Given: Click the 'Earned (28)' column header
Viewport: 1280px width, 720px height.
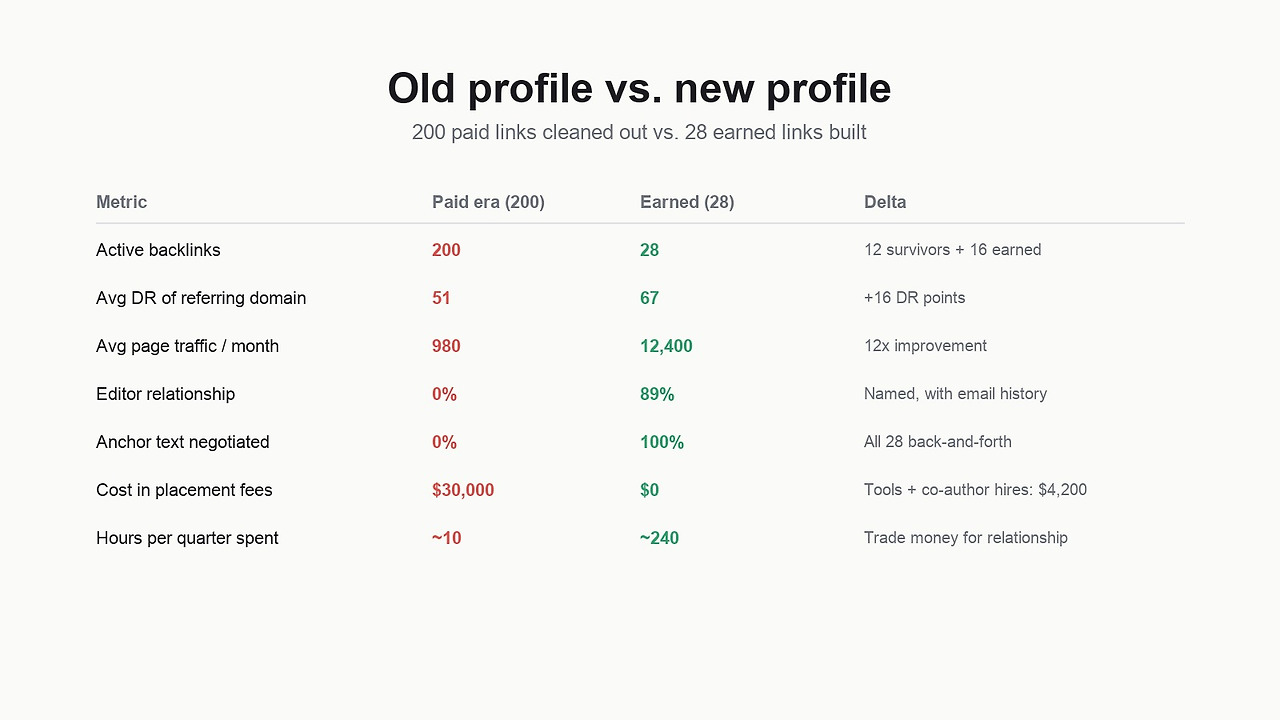Looking at the screenshot, I should (x=687, y=202).
